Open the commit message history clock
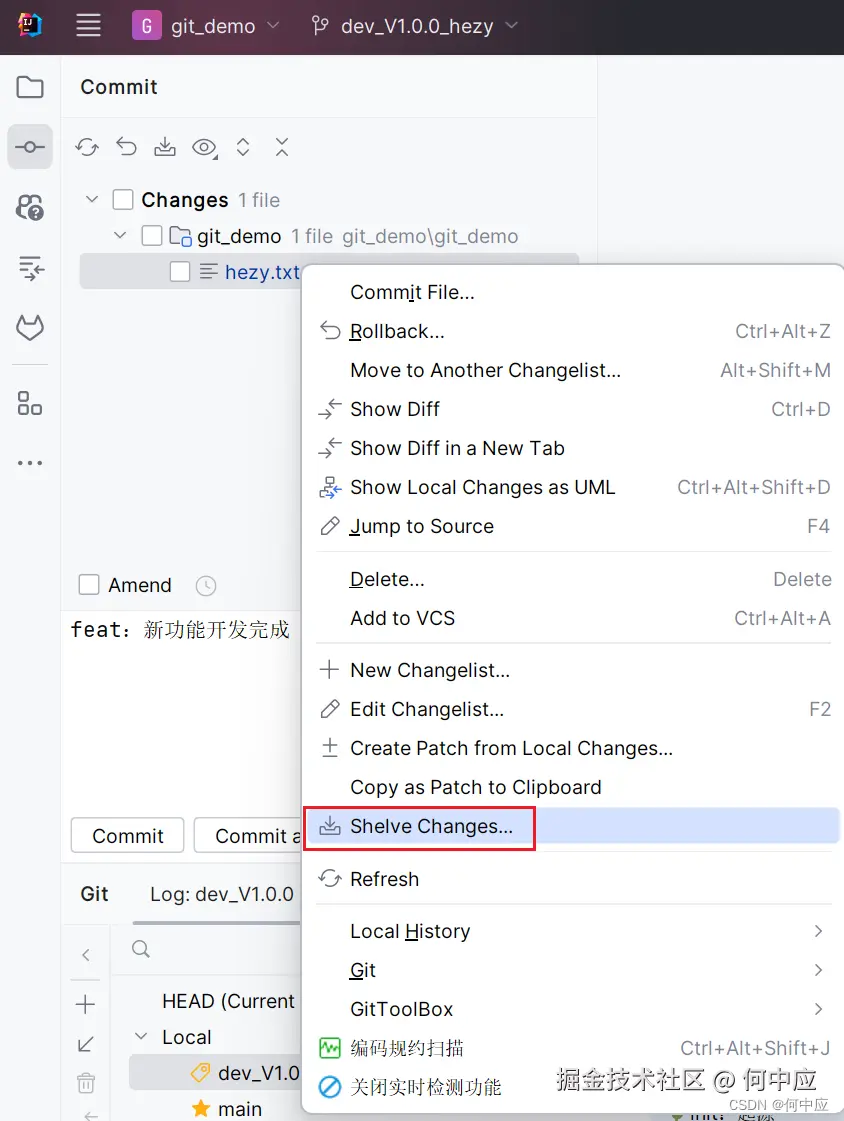 point(206,586)
